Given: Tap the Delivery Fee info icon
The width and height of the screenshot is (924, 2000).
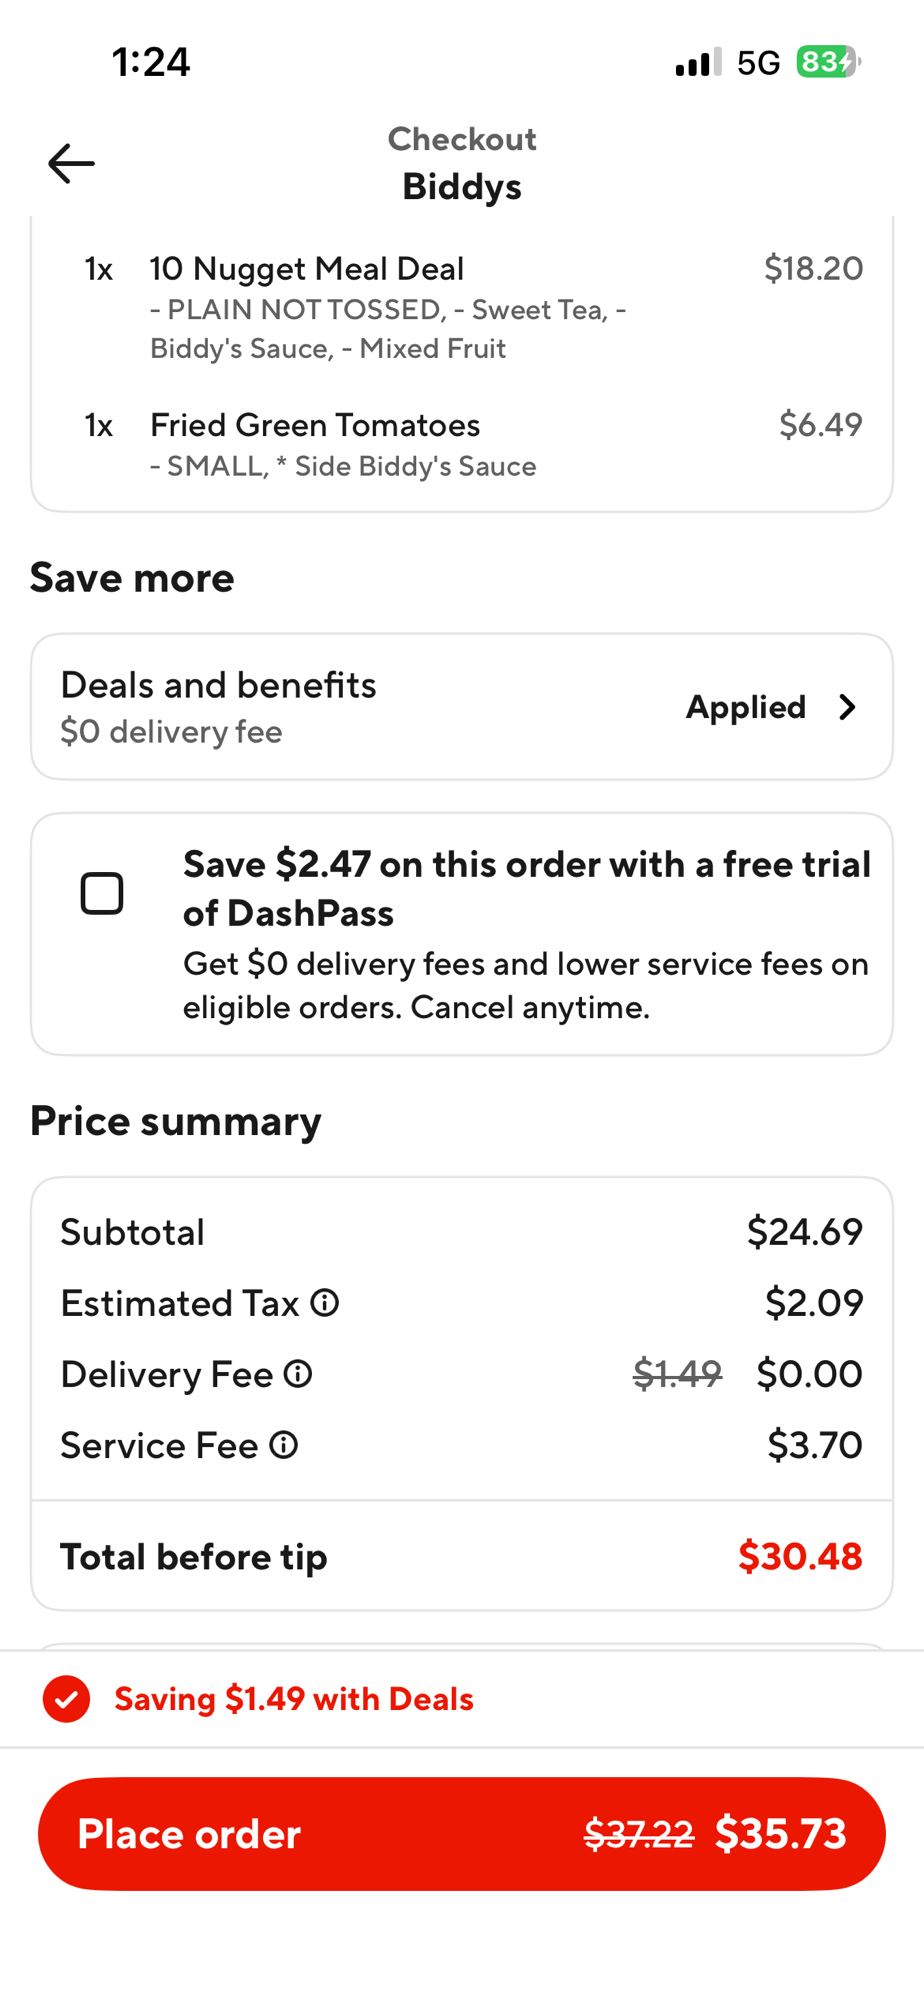Looking at the screenshot, I should (x=298, y=1374).
